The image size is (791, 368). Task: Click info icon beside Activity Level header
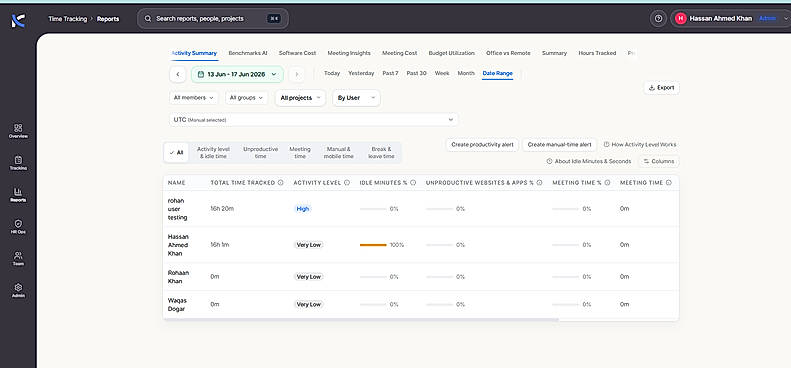(347, 183)
